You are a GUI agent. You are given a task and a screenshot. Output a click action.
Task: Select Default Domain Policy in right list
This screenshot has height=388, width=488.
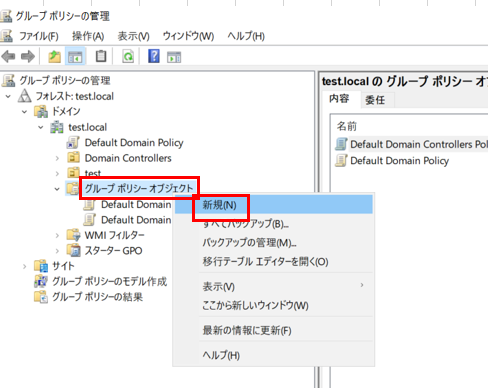coord(399,161)
